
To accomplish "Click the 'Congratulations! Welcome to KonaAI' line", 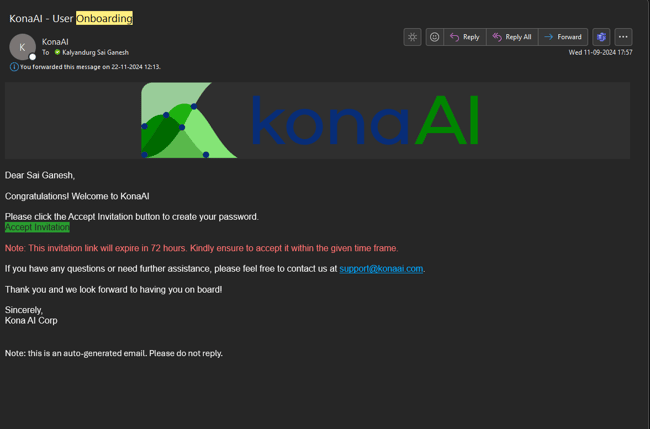I will point(77,196).
